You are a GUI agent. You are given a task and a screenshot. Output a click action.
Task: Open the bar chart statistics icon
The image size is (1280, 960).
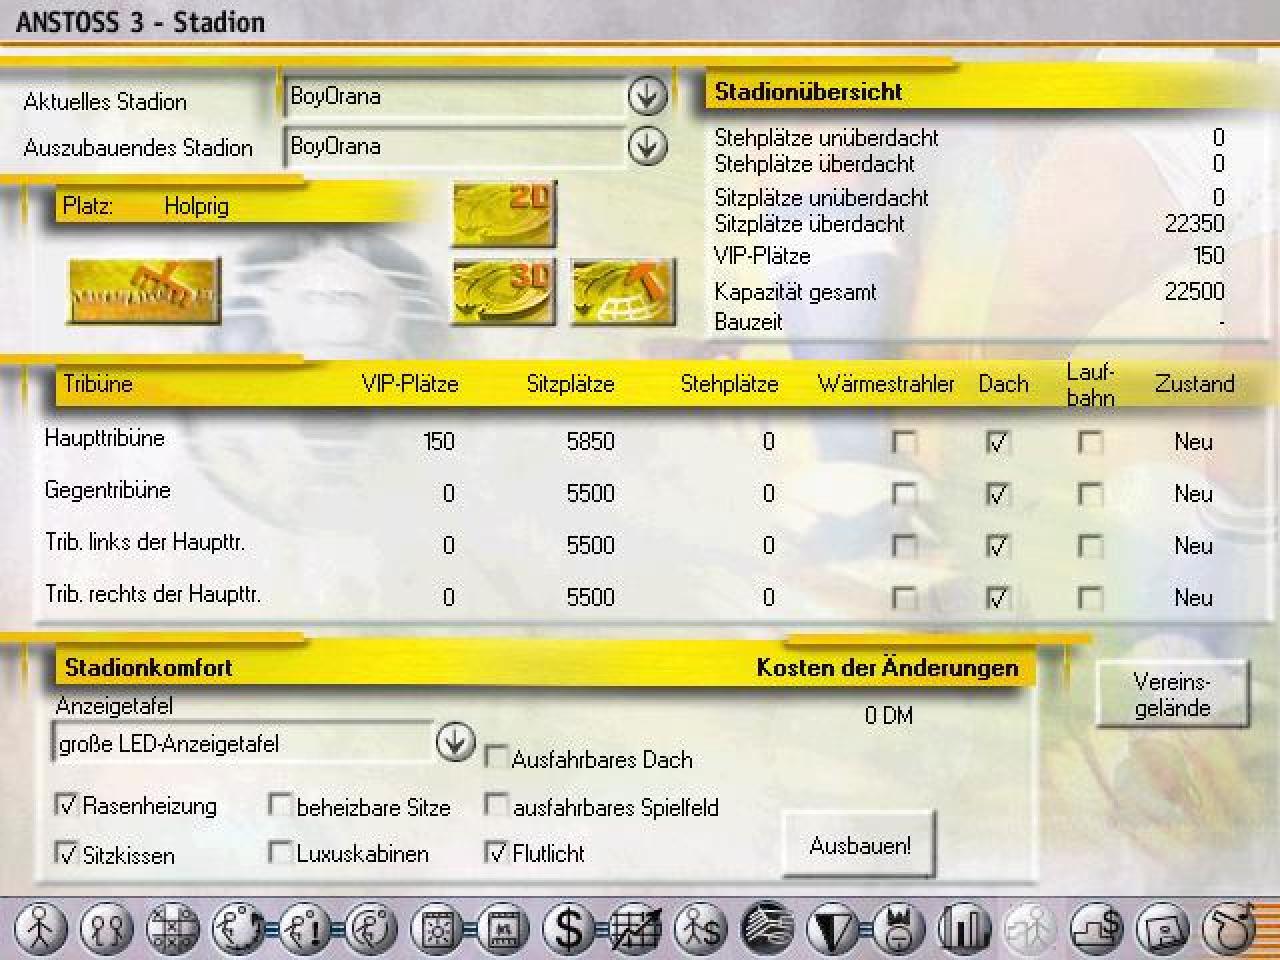(x=965, y=929)
